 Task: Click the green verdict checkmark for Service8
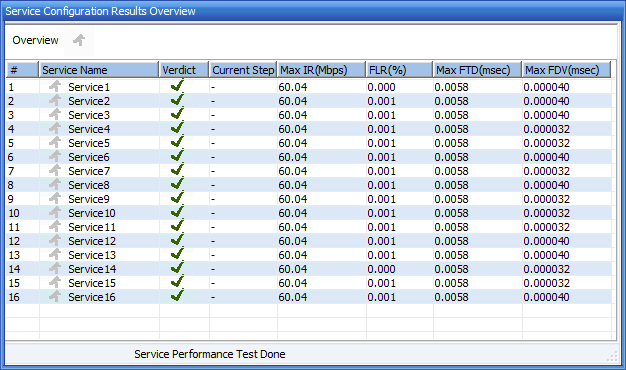click(177, 183)
